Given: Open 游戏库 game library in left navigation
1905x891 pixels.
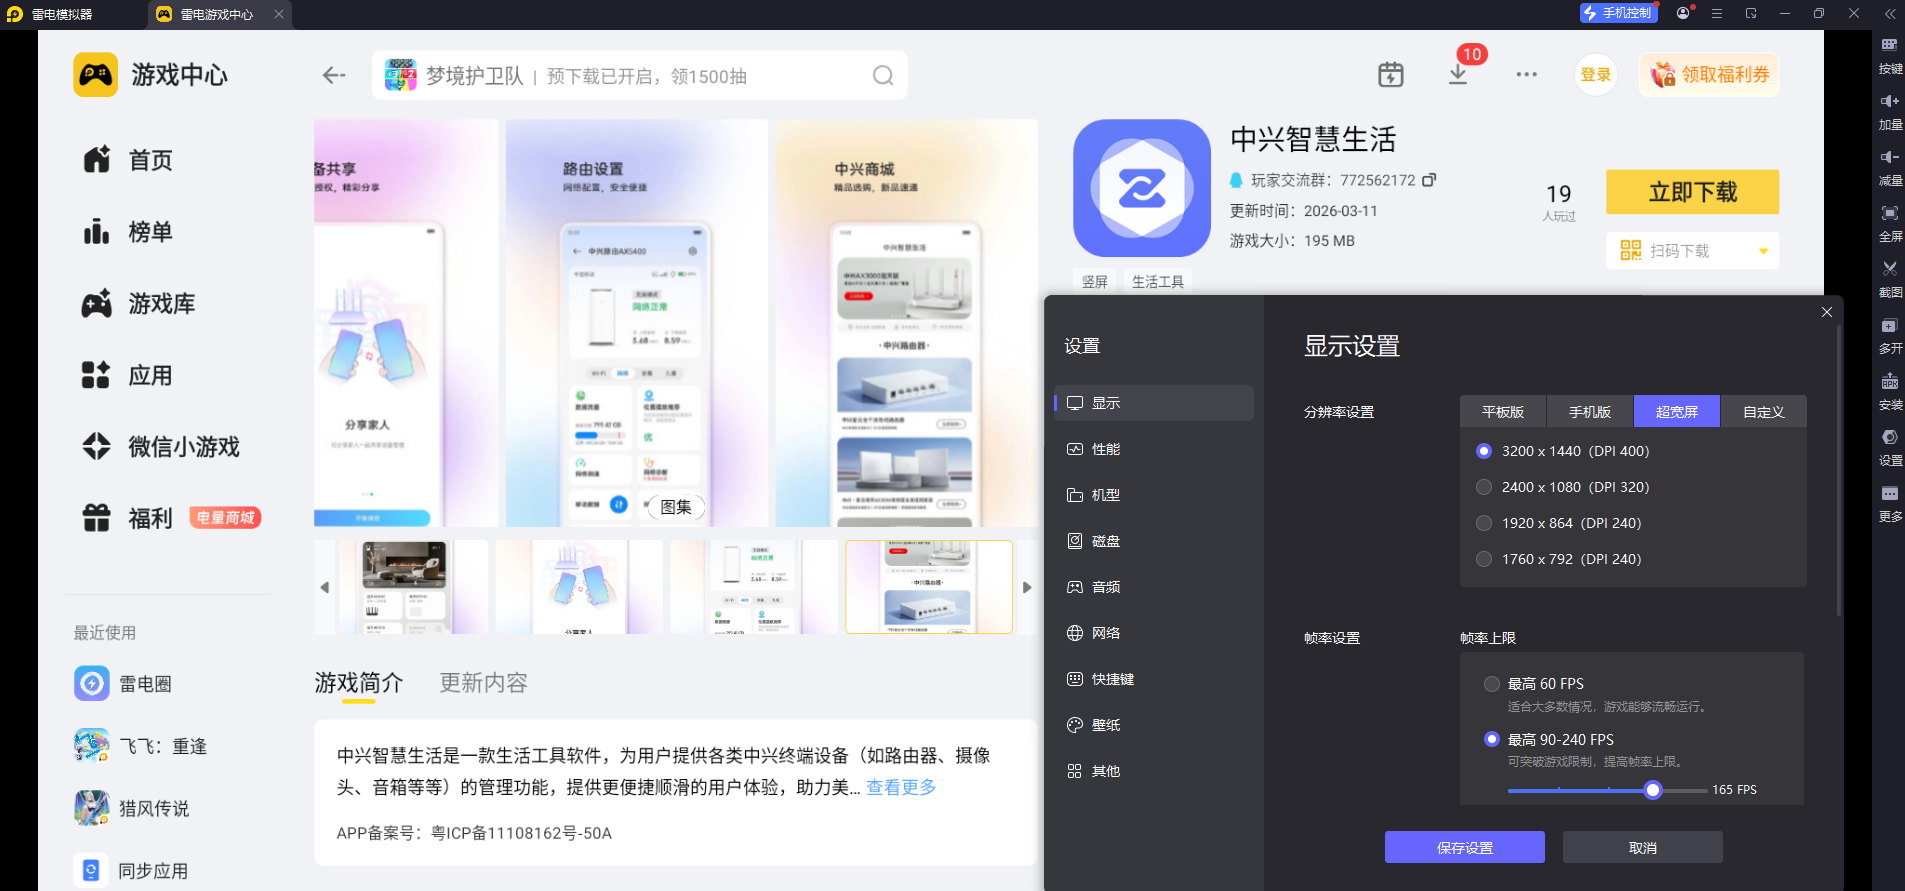Looking at the screenshot, I should [x=139, y=304].
